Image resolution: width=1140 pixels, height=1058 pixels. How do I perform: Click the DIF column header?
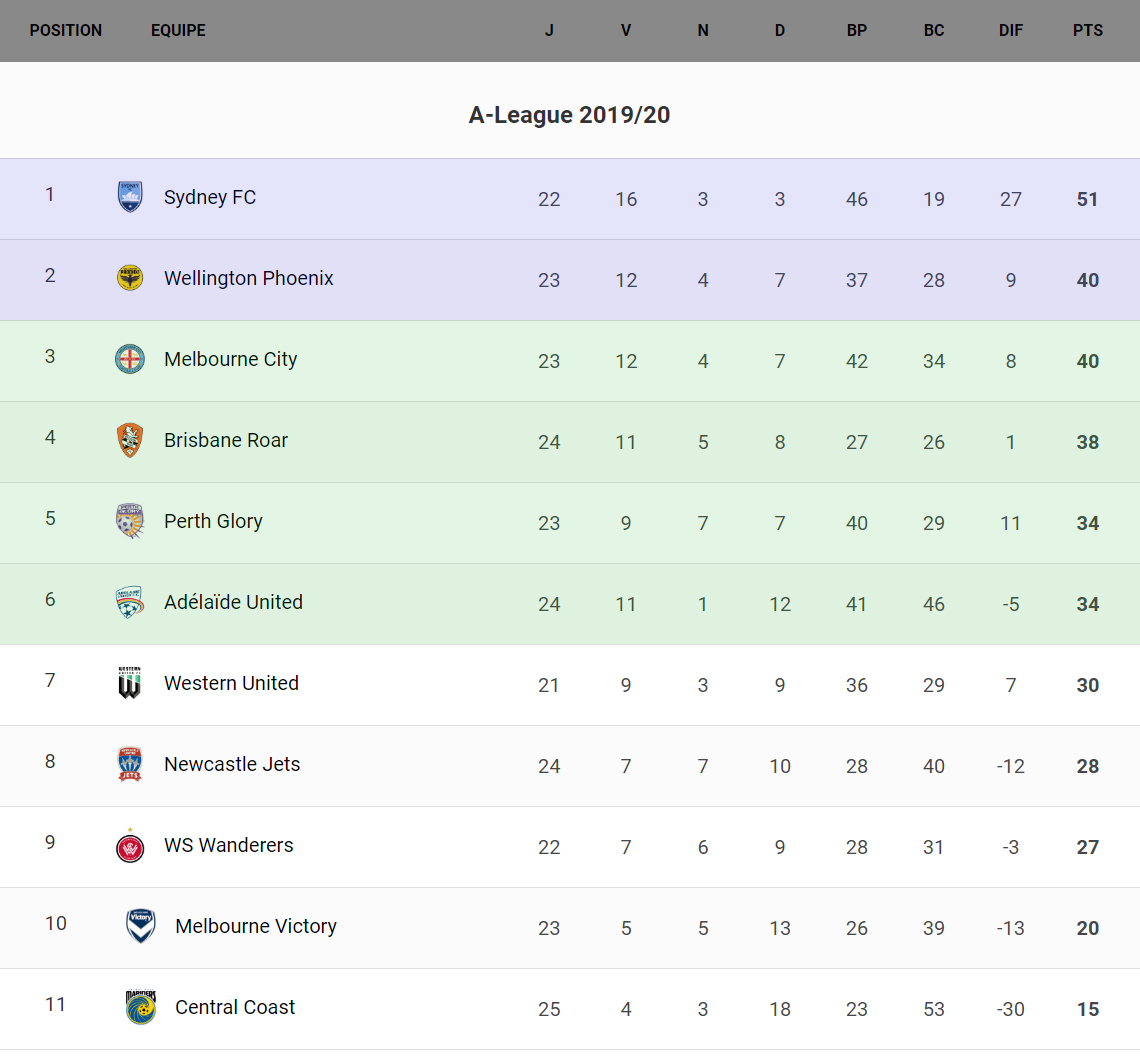click(x=1011, y=30)
